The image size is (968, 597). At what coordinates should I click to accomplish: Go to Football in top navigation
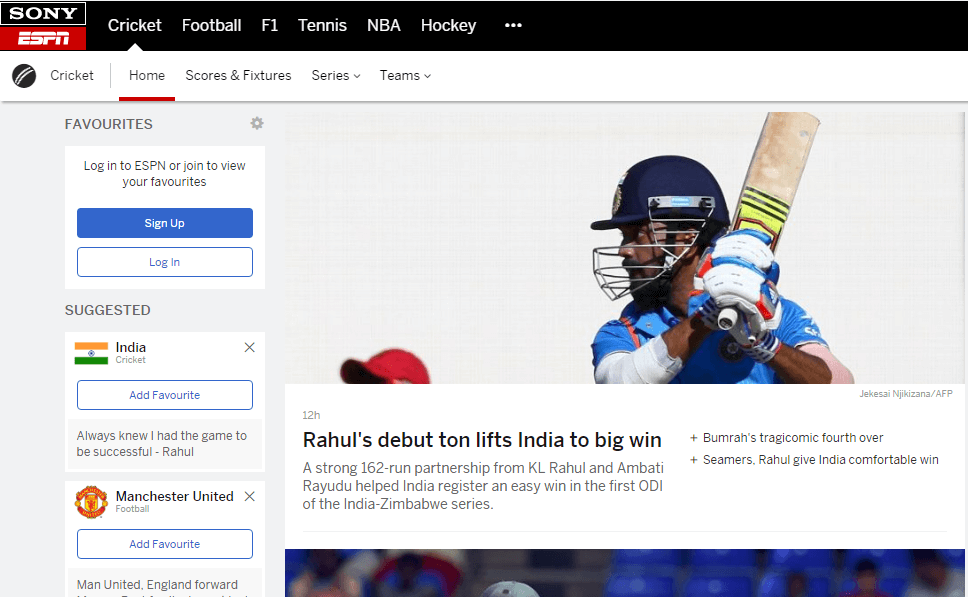pyautogui.click(x=211, y=25)
